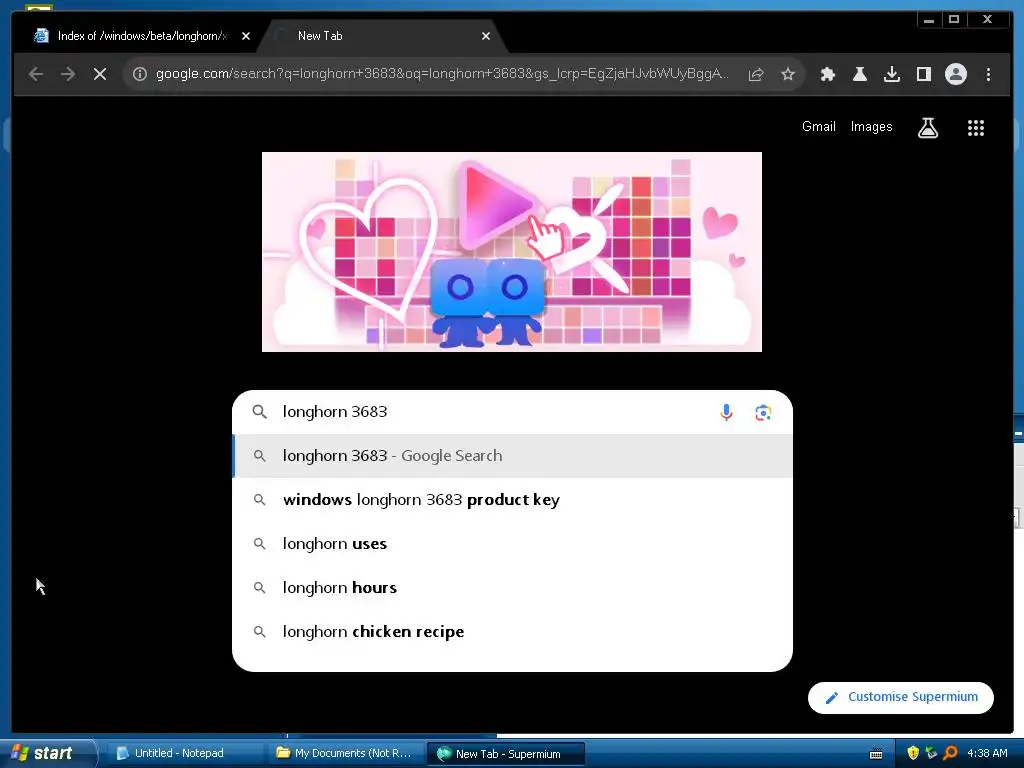Image resolution: width=1024 pixels, height=768 pixels.
Task: Click the magnifier in the search box
Action: point(259,412)
